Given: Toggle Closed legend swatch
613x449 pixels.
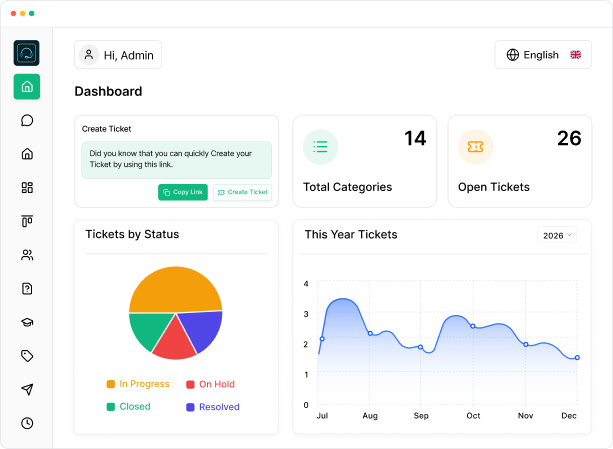Looking at the screenshot, I should click(x=111, y=407).
